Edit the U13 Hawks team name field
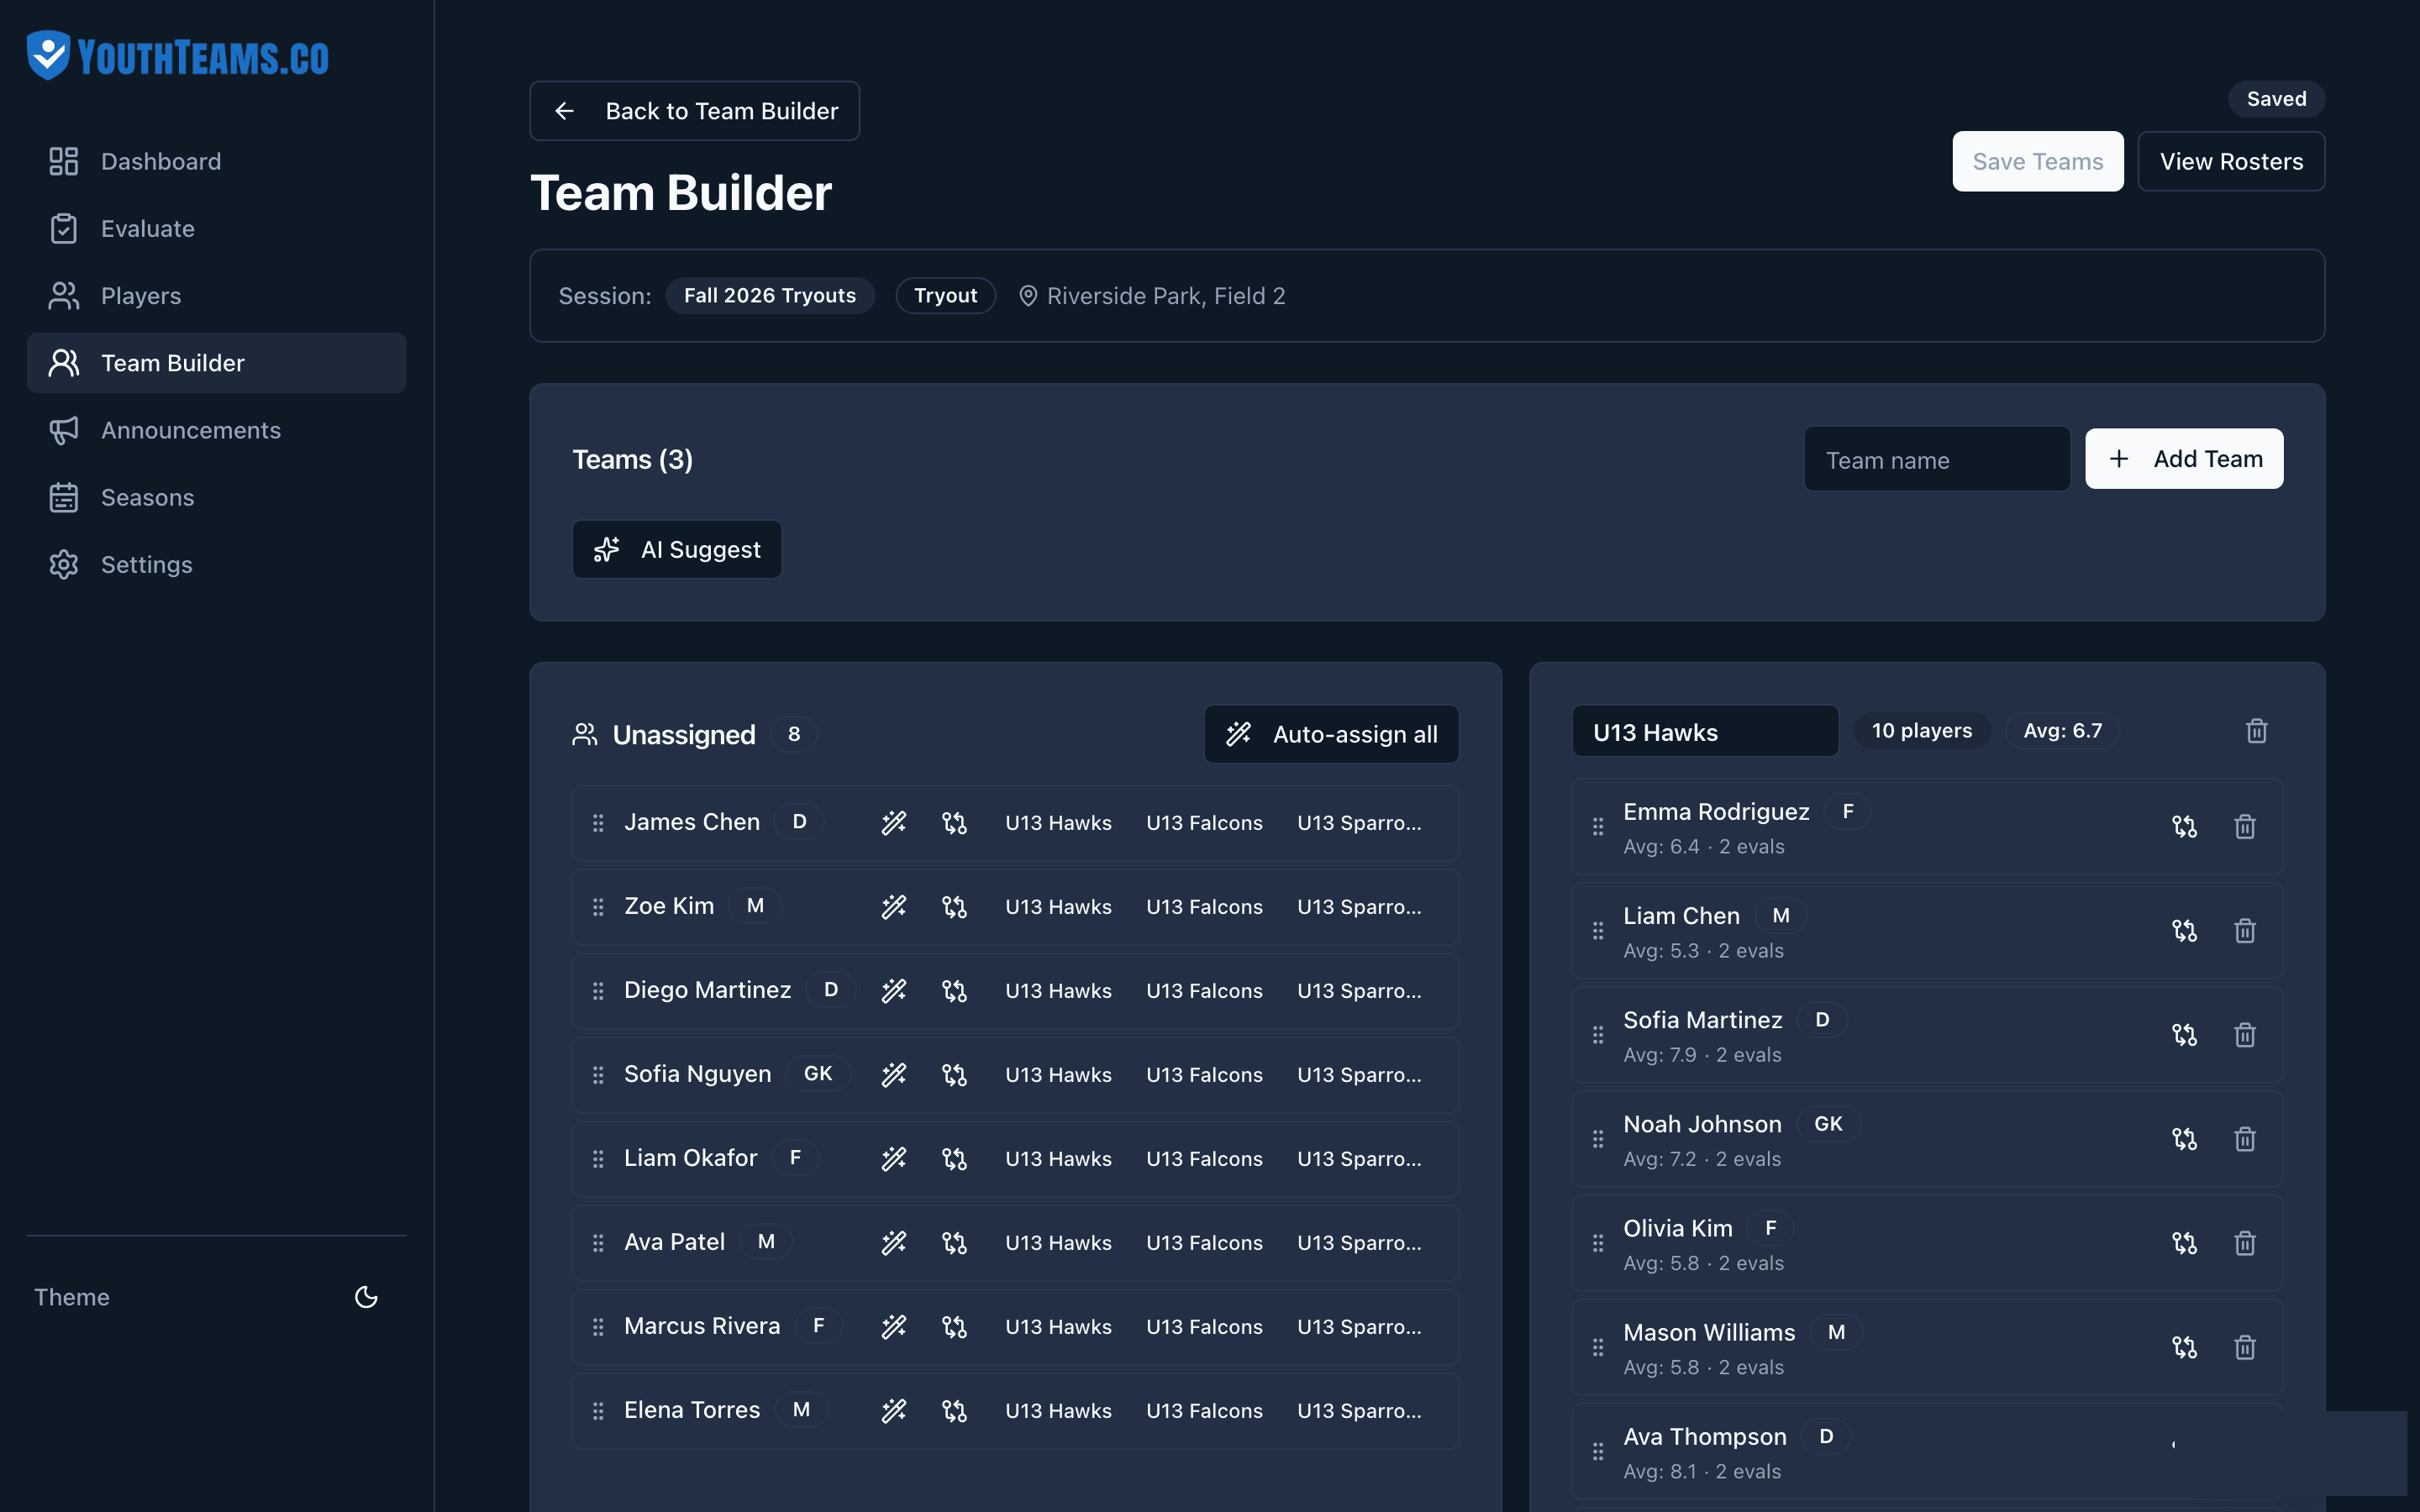The image size is (2420, 1512). [x=1705, y=731]
